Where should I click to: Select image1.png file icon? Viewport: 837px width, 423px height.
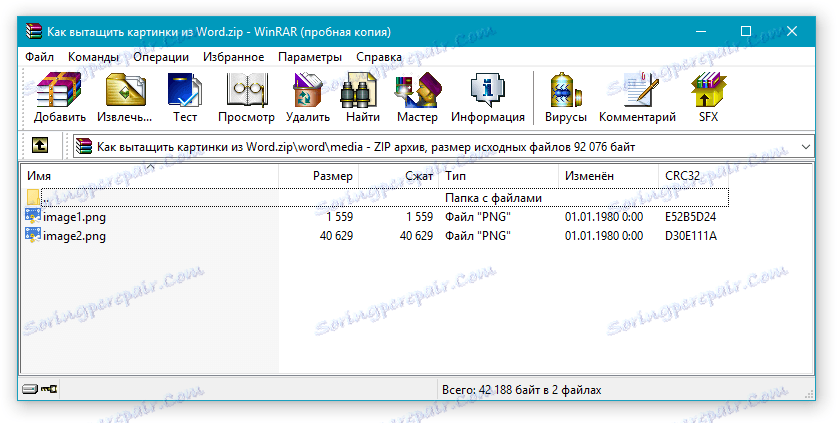coord(33,216)
